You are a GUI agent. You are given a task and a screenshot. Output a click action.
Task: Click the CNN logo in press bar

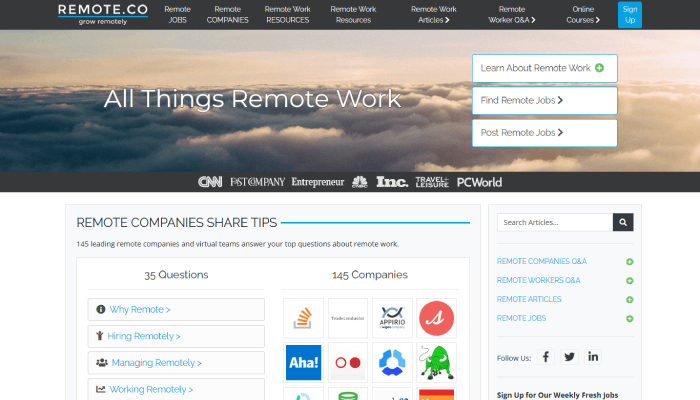[x=210, y=182]
